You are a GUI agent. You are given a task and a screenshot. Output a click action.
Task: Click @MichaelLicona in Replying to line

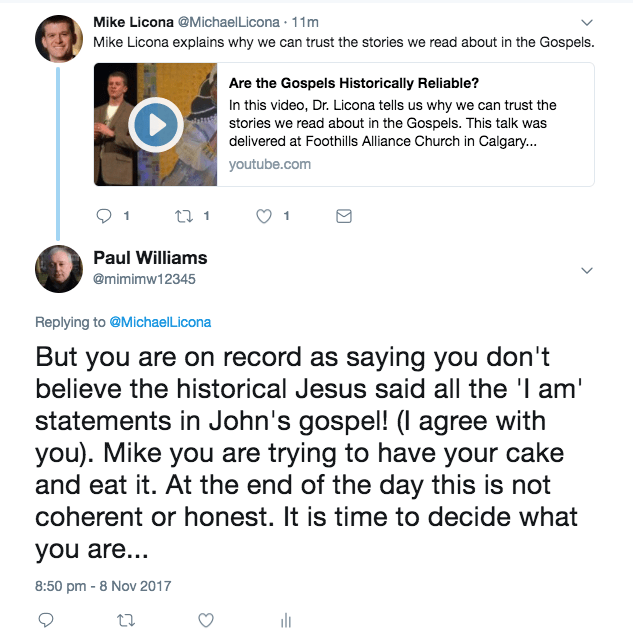pyautogui.click(x=159, y=322)
